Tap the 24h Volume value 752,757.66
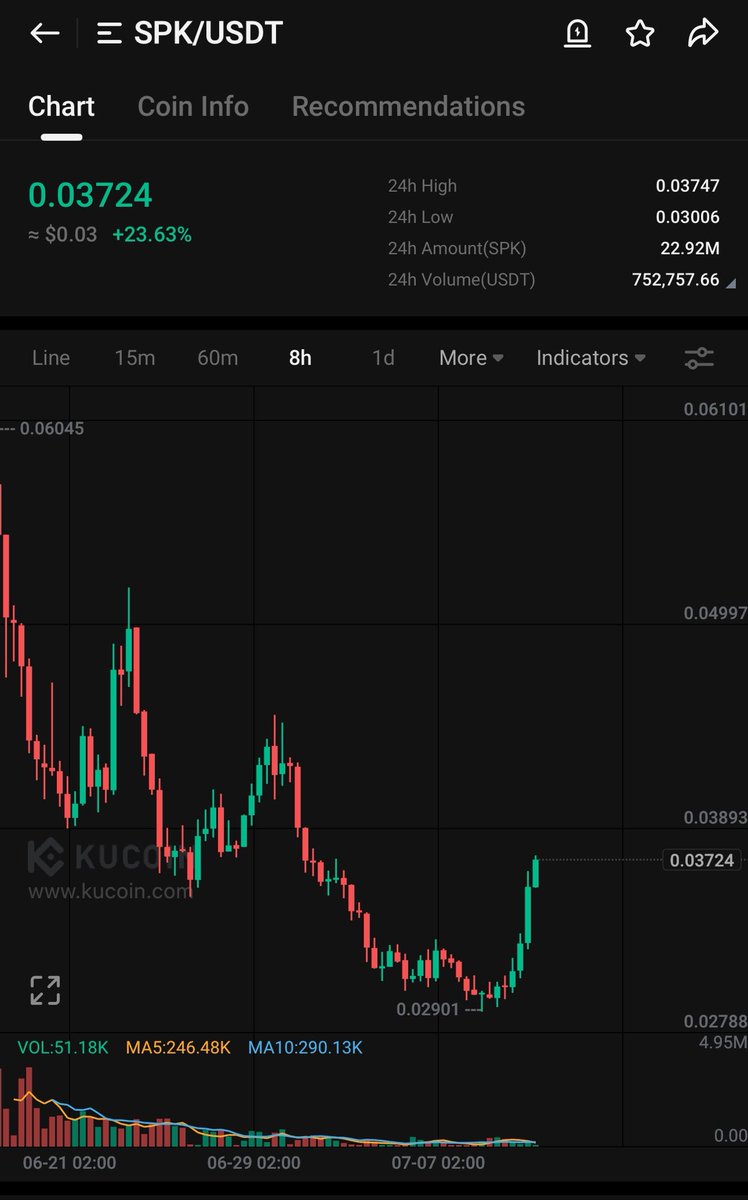Viewport: 748px width, 1200px height. click(675, 280)
